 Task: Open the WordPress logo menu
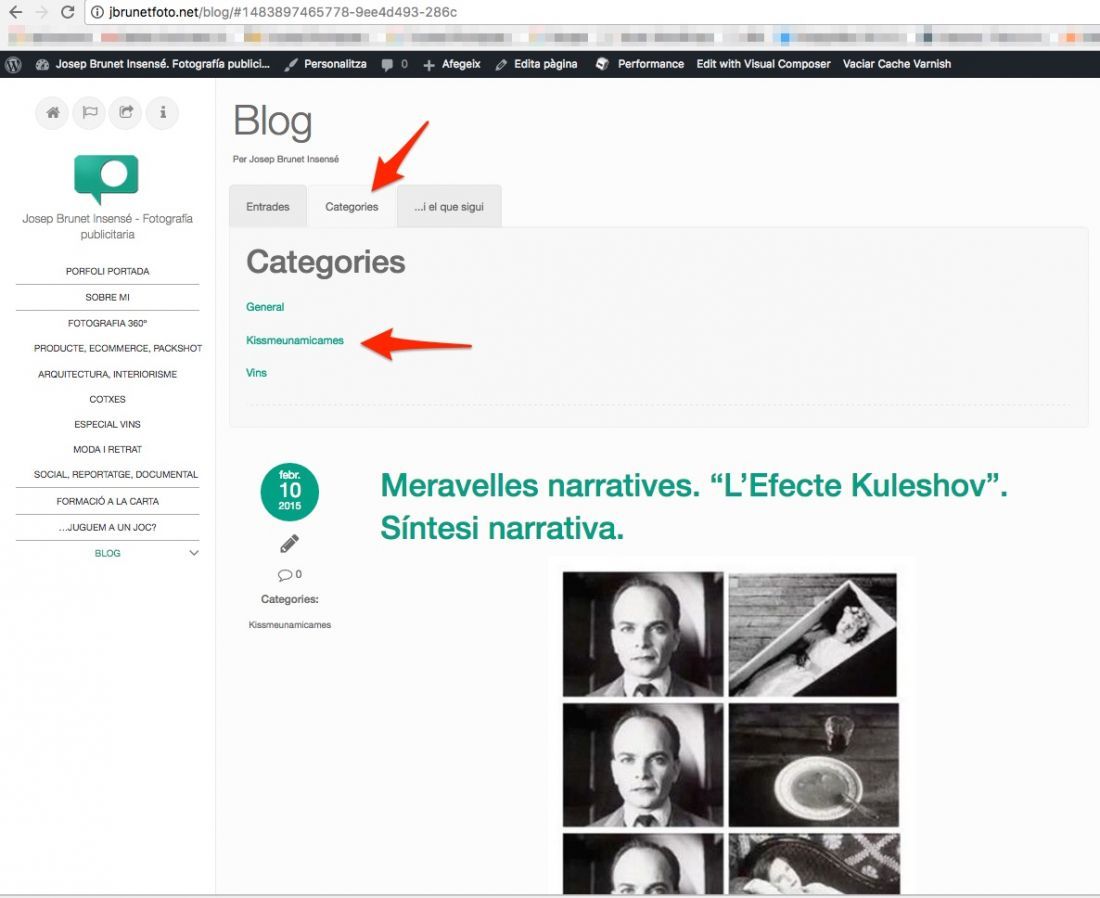pos(13,65)
